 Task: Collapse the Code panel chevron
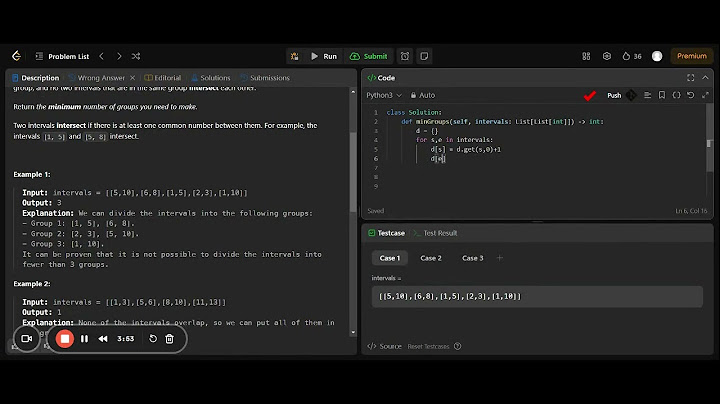(705, 78)
